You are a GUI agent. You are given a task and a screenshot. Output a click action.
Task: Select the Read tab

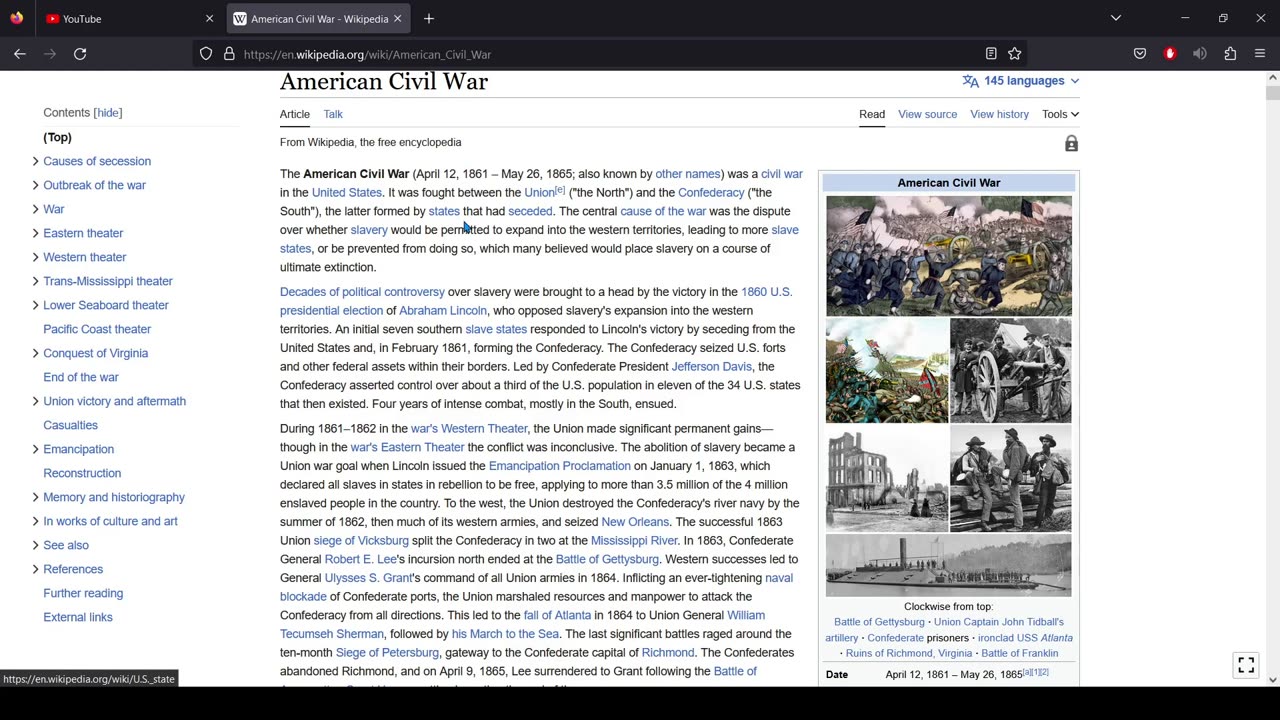[872, 114]
